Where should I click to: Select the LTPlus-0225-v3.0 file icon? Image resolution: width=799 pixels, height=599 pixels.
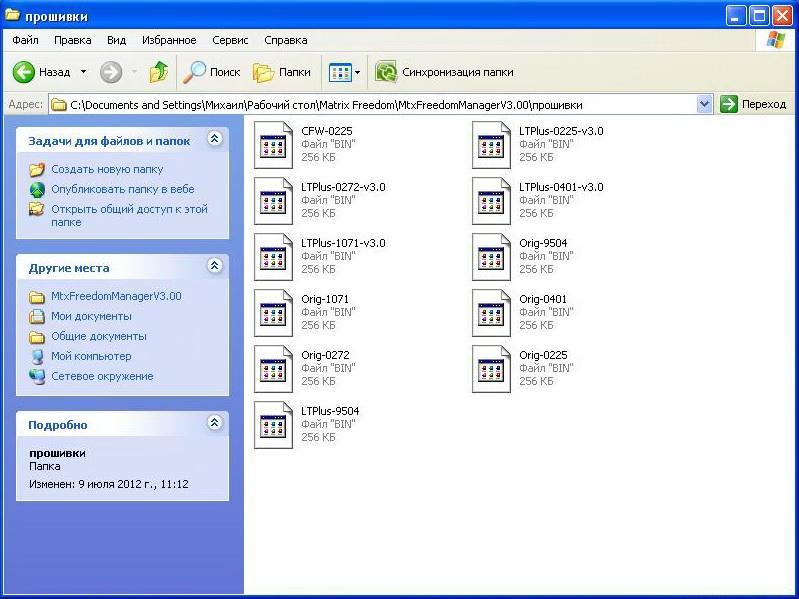pyautogui.click(x=491, y=145)
